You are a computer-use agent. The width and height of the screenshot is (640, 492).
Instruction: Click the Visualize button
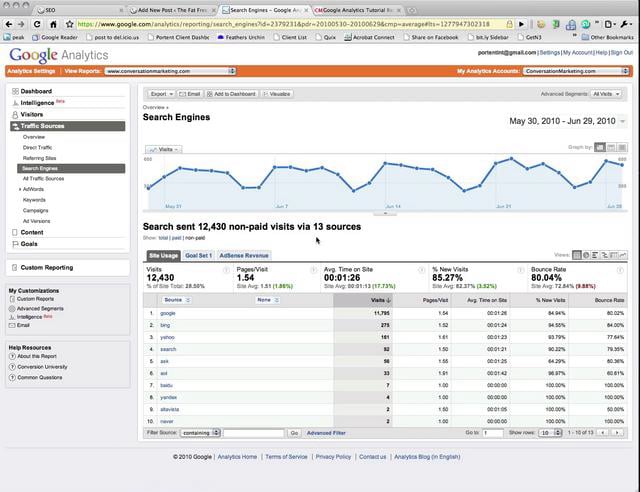277,94
